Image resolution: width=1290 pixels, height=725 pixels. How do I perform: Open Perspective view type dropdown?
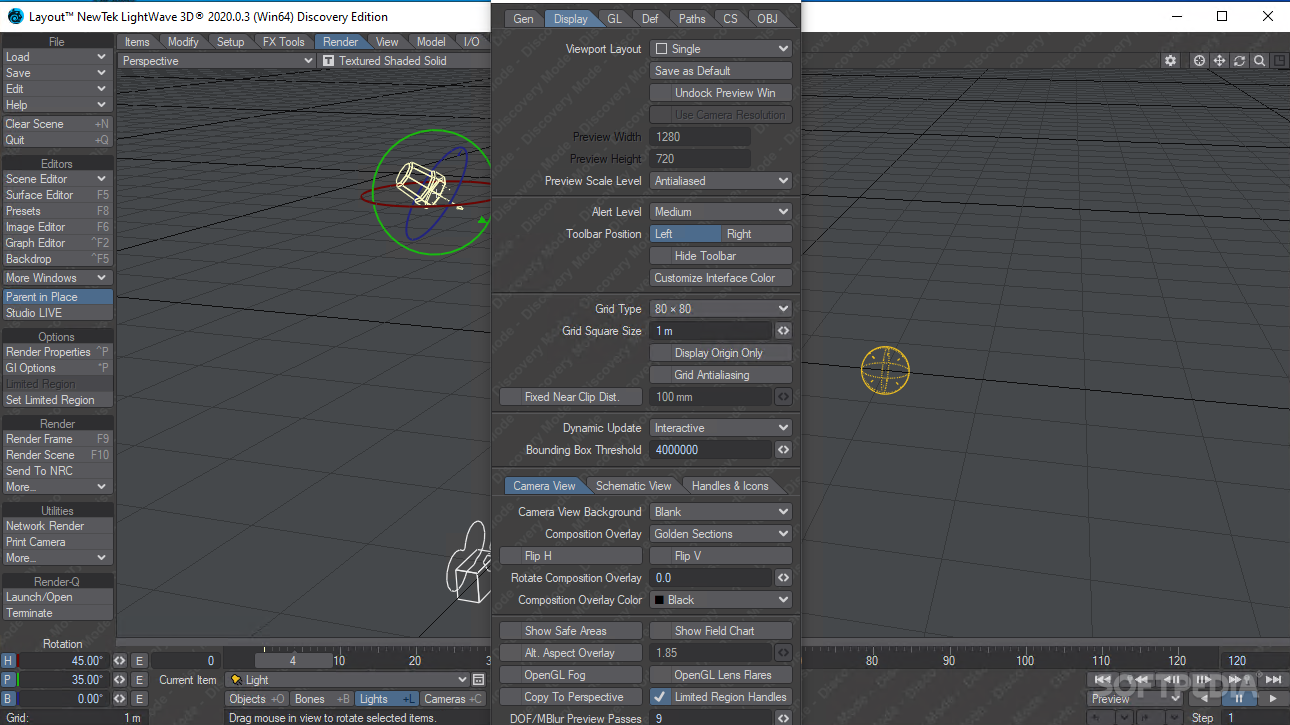(x=217, y=61)
